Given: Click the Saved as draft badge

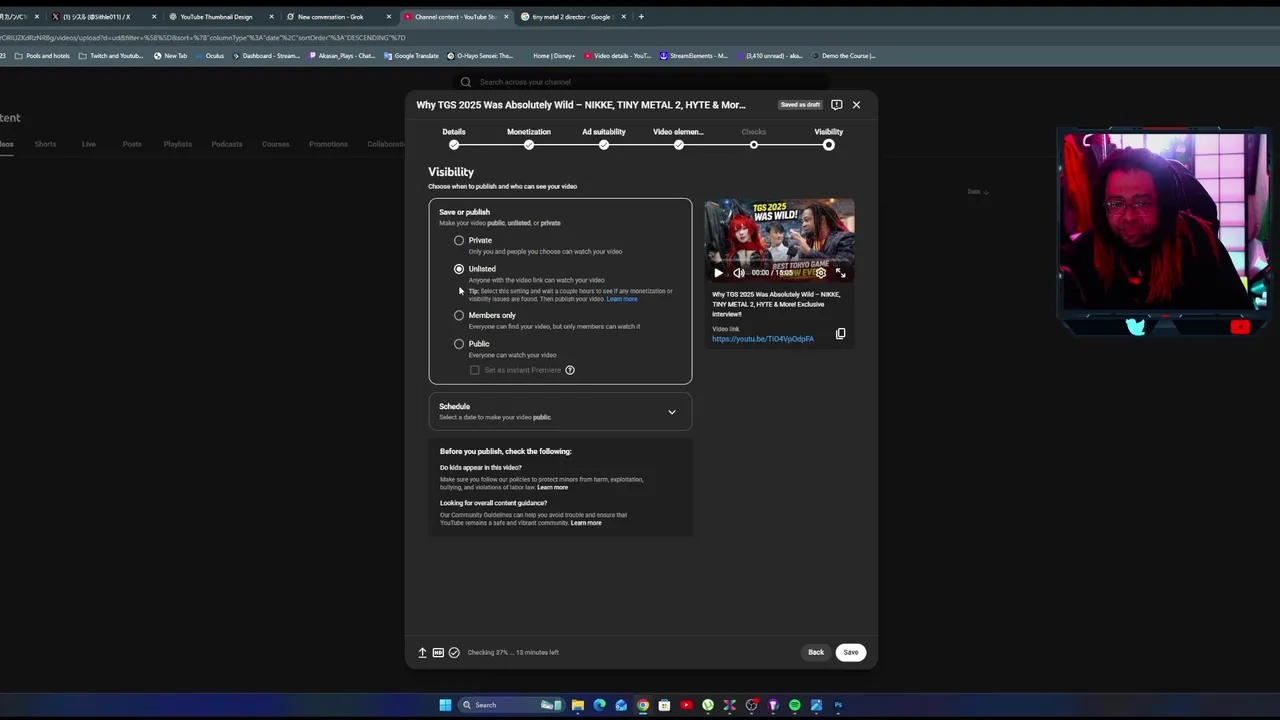Looking at the screenshot, I should (801, 105).
